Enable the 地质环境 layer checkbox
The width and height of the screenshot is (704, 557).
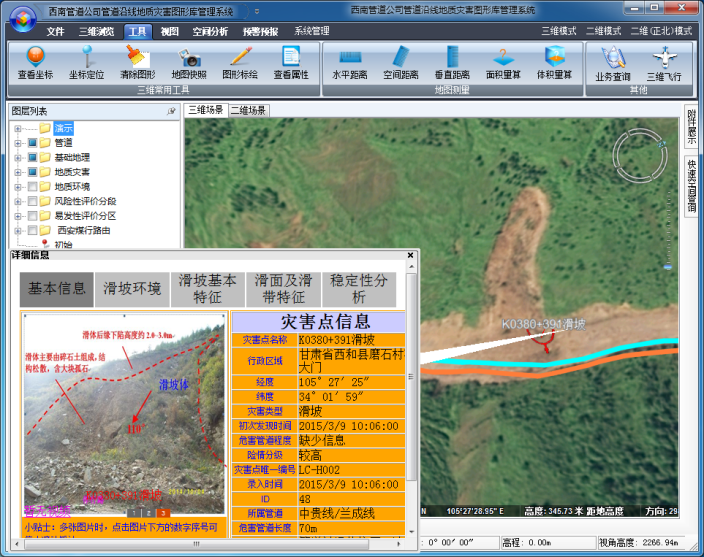pyautogui.click(x=32, y=187)
